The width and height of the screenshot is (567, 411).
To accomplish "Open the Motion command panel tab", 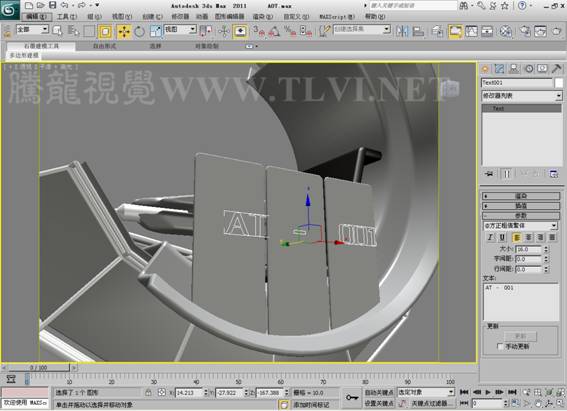I will tap(529, 69).
